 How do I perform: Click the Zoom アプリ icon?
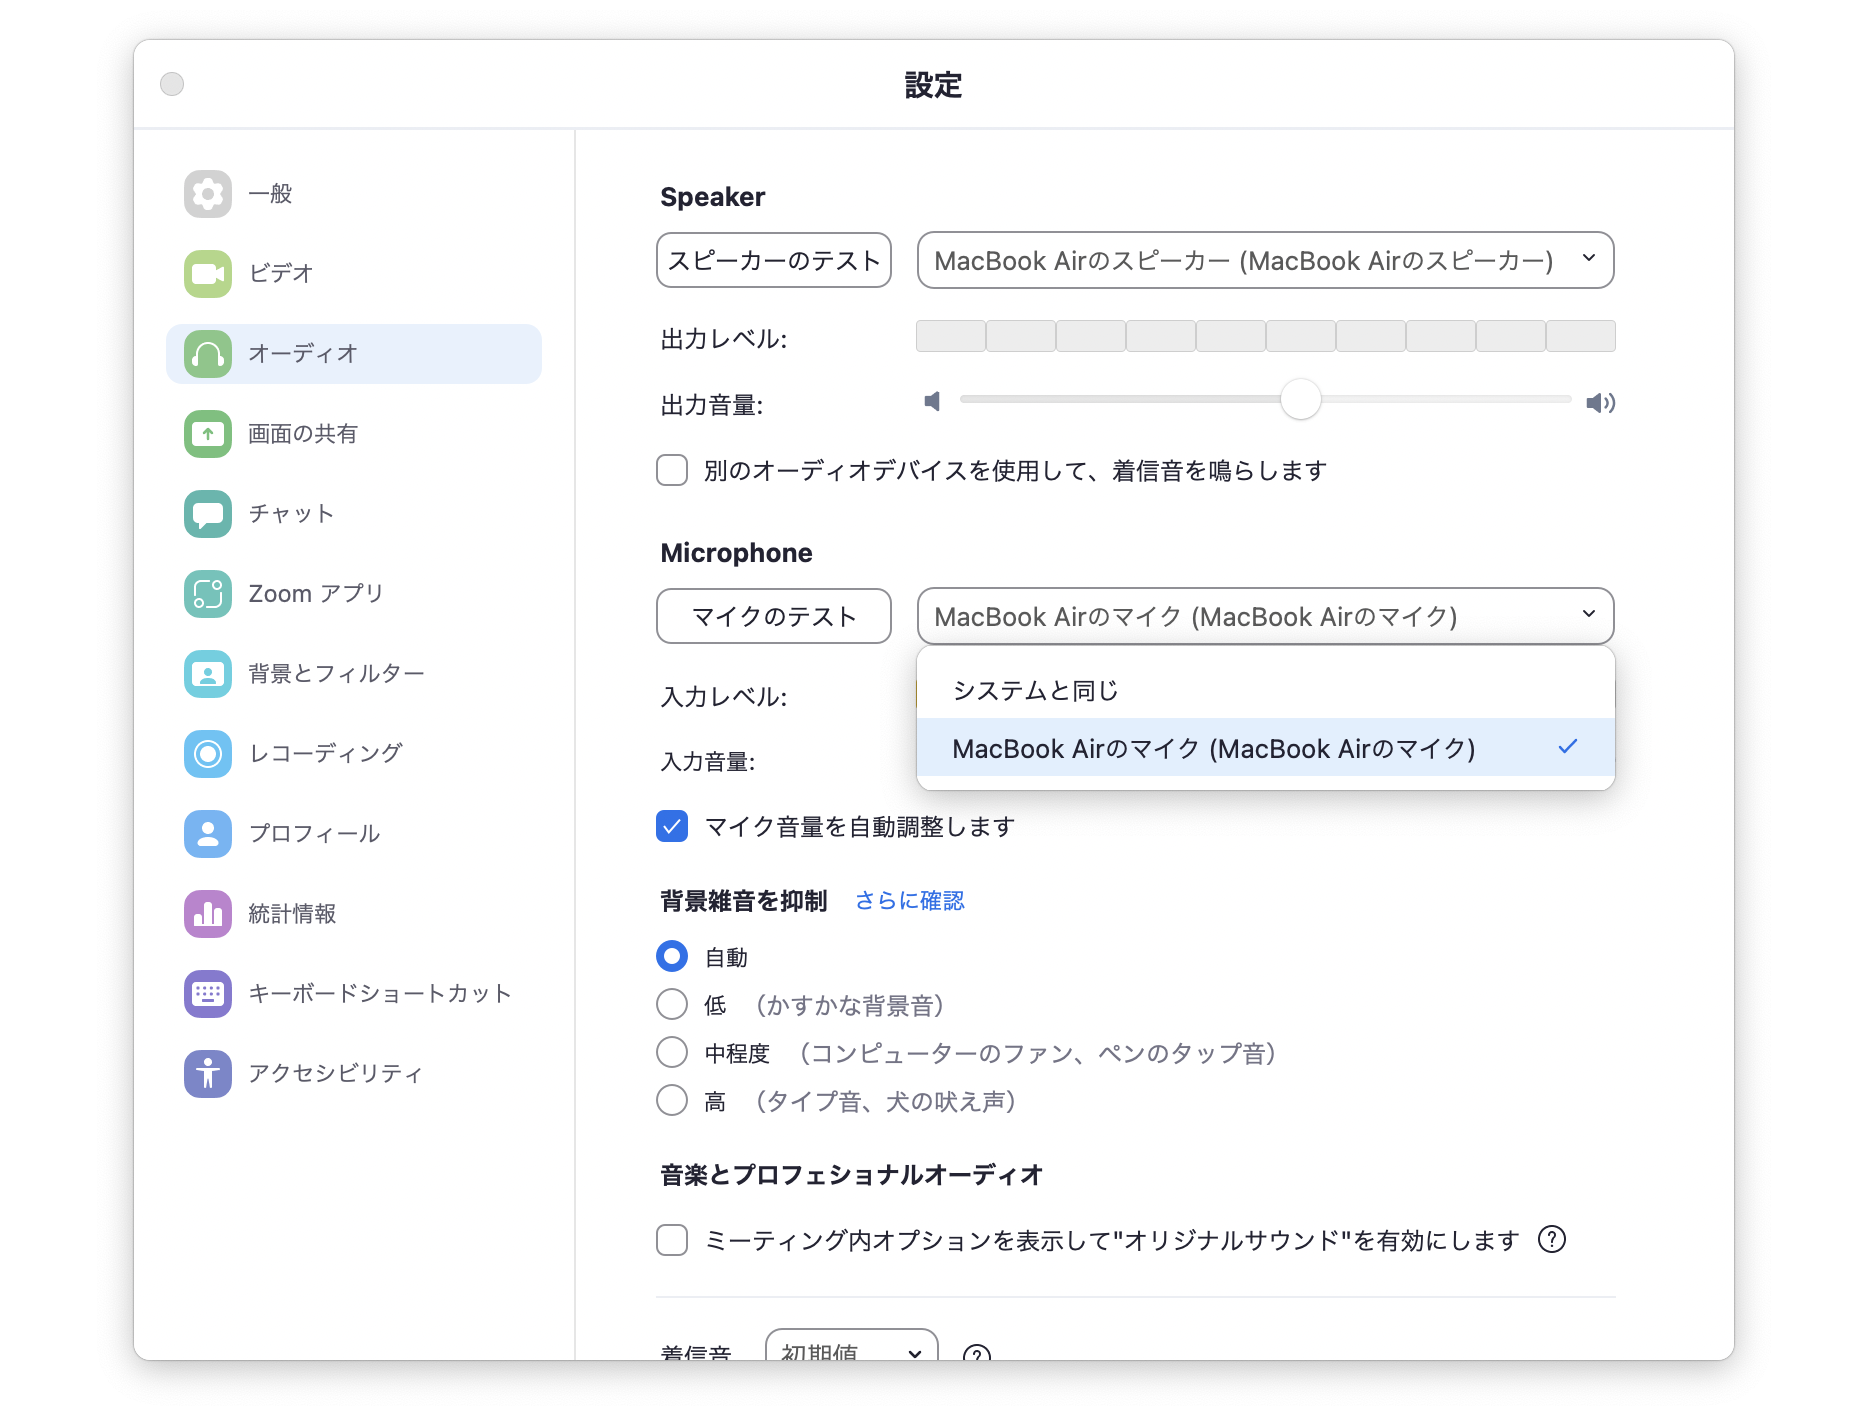(208, 594)
